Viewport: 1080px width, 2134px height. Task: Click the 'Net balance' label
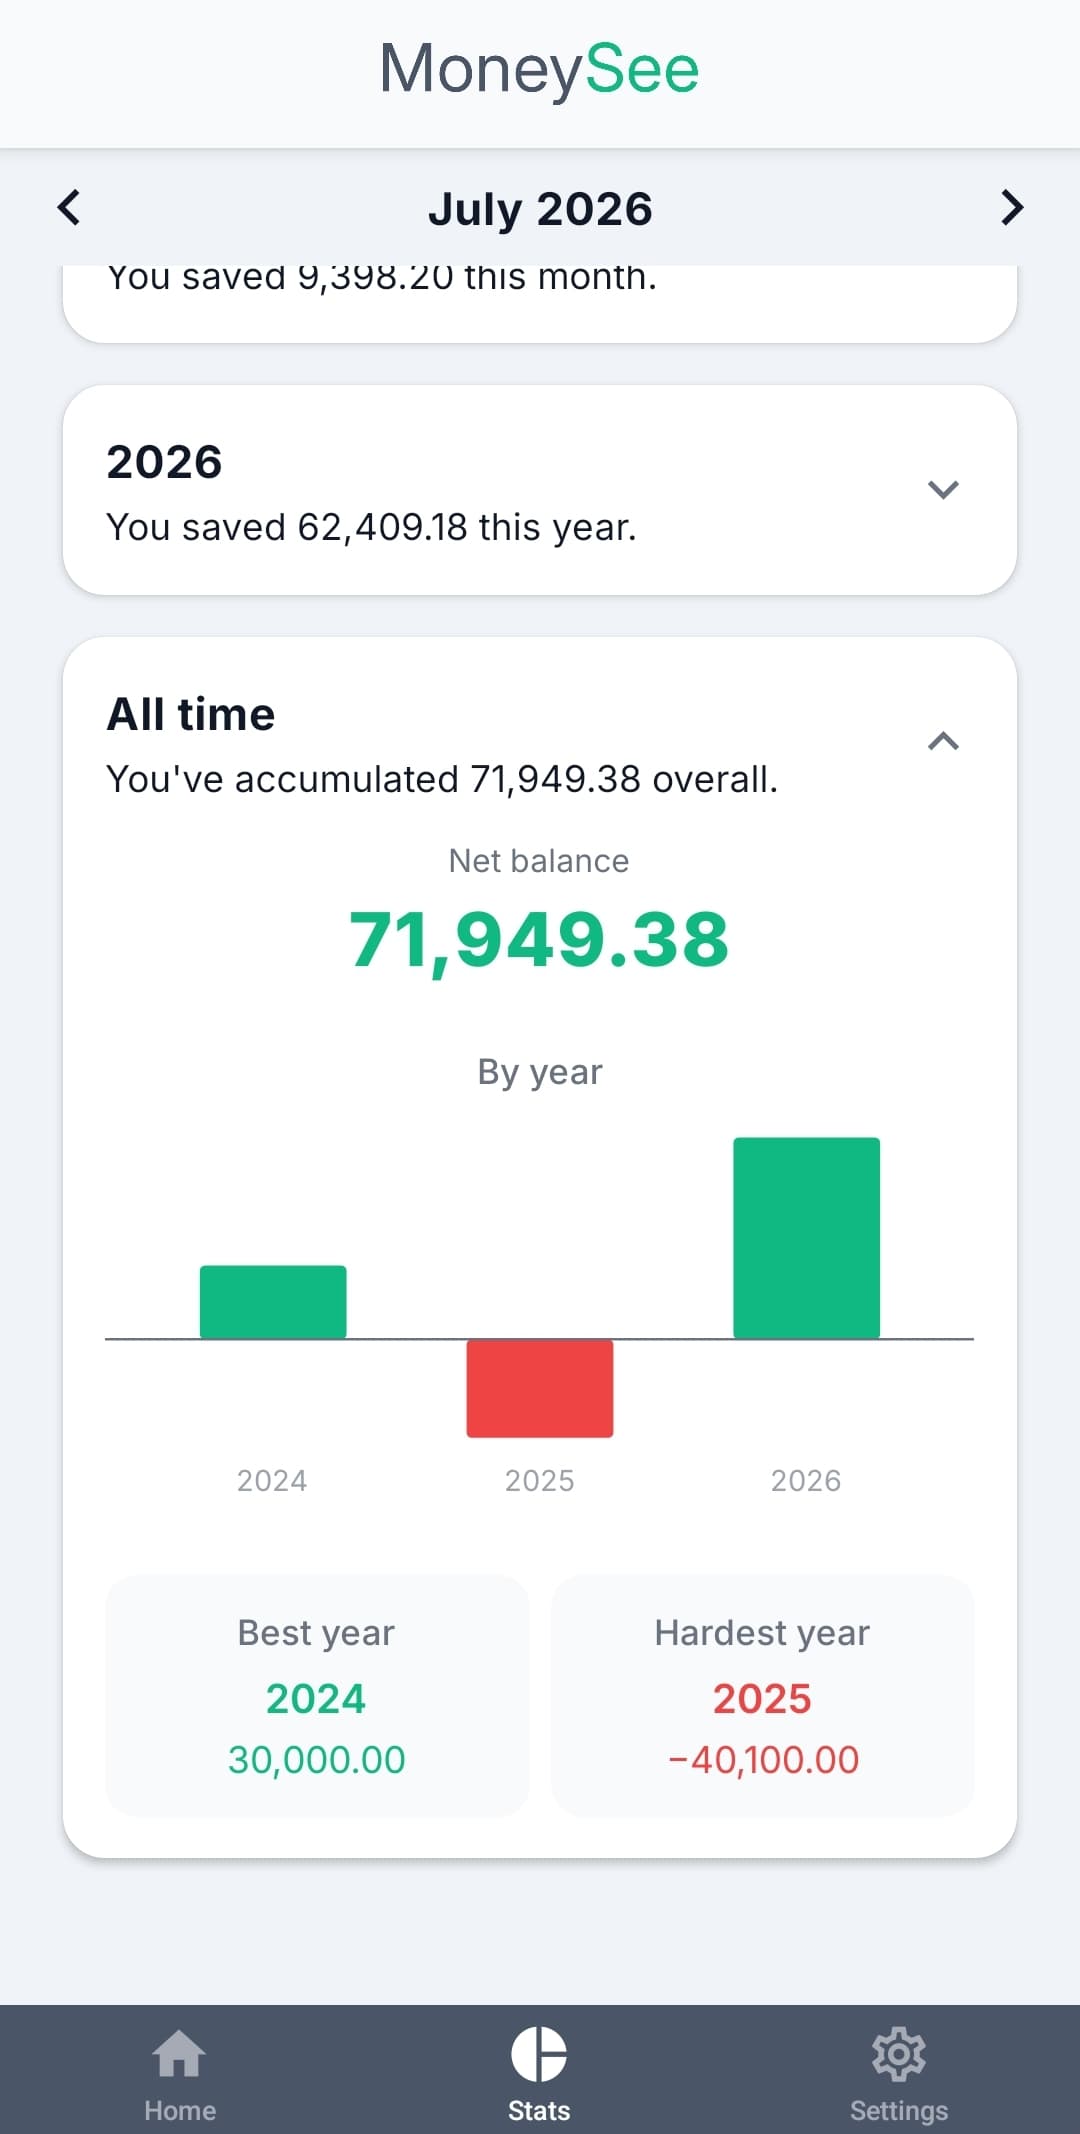coord(539,861)
